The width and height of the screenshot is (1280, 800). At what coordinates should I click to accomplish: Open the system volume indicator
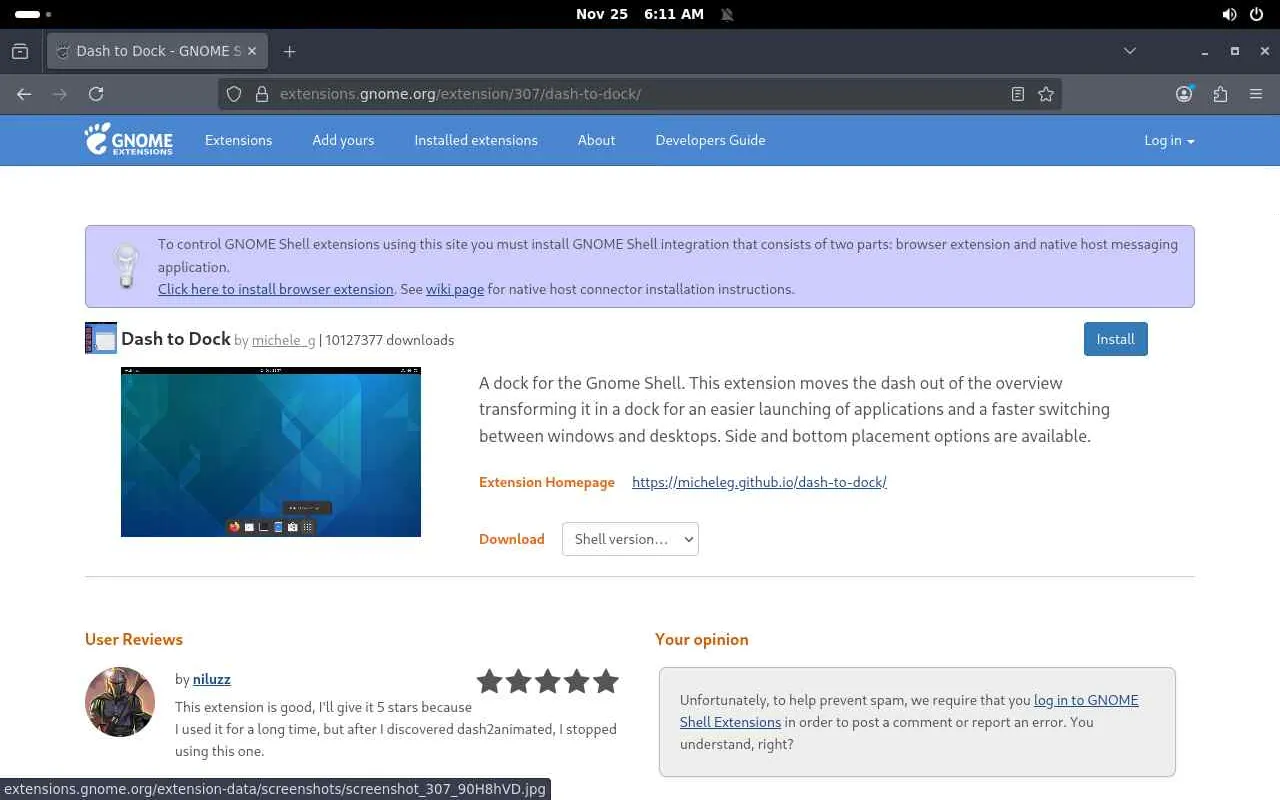coord(1229,14)
